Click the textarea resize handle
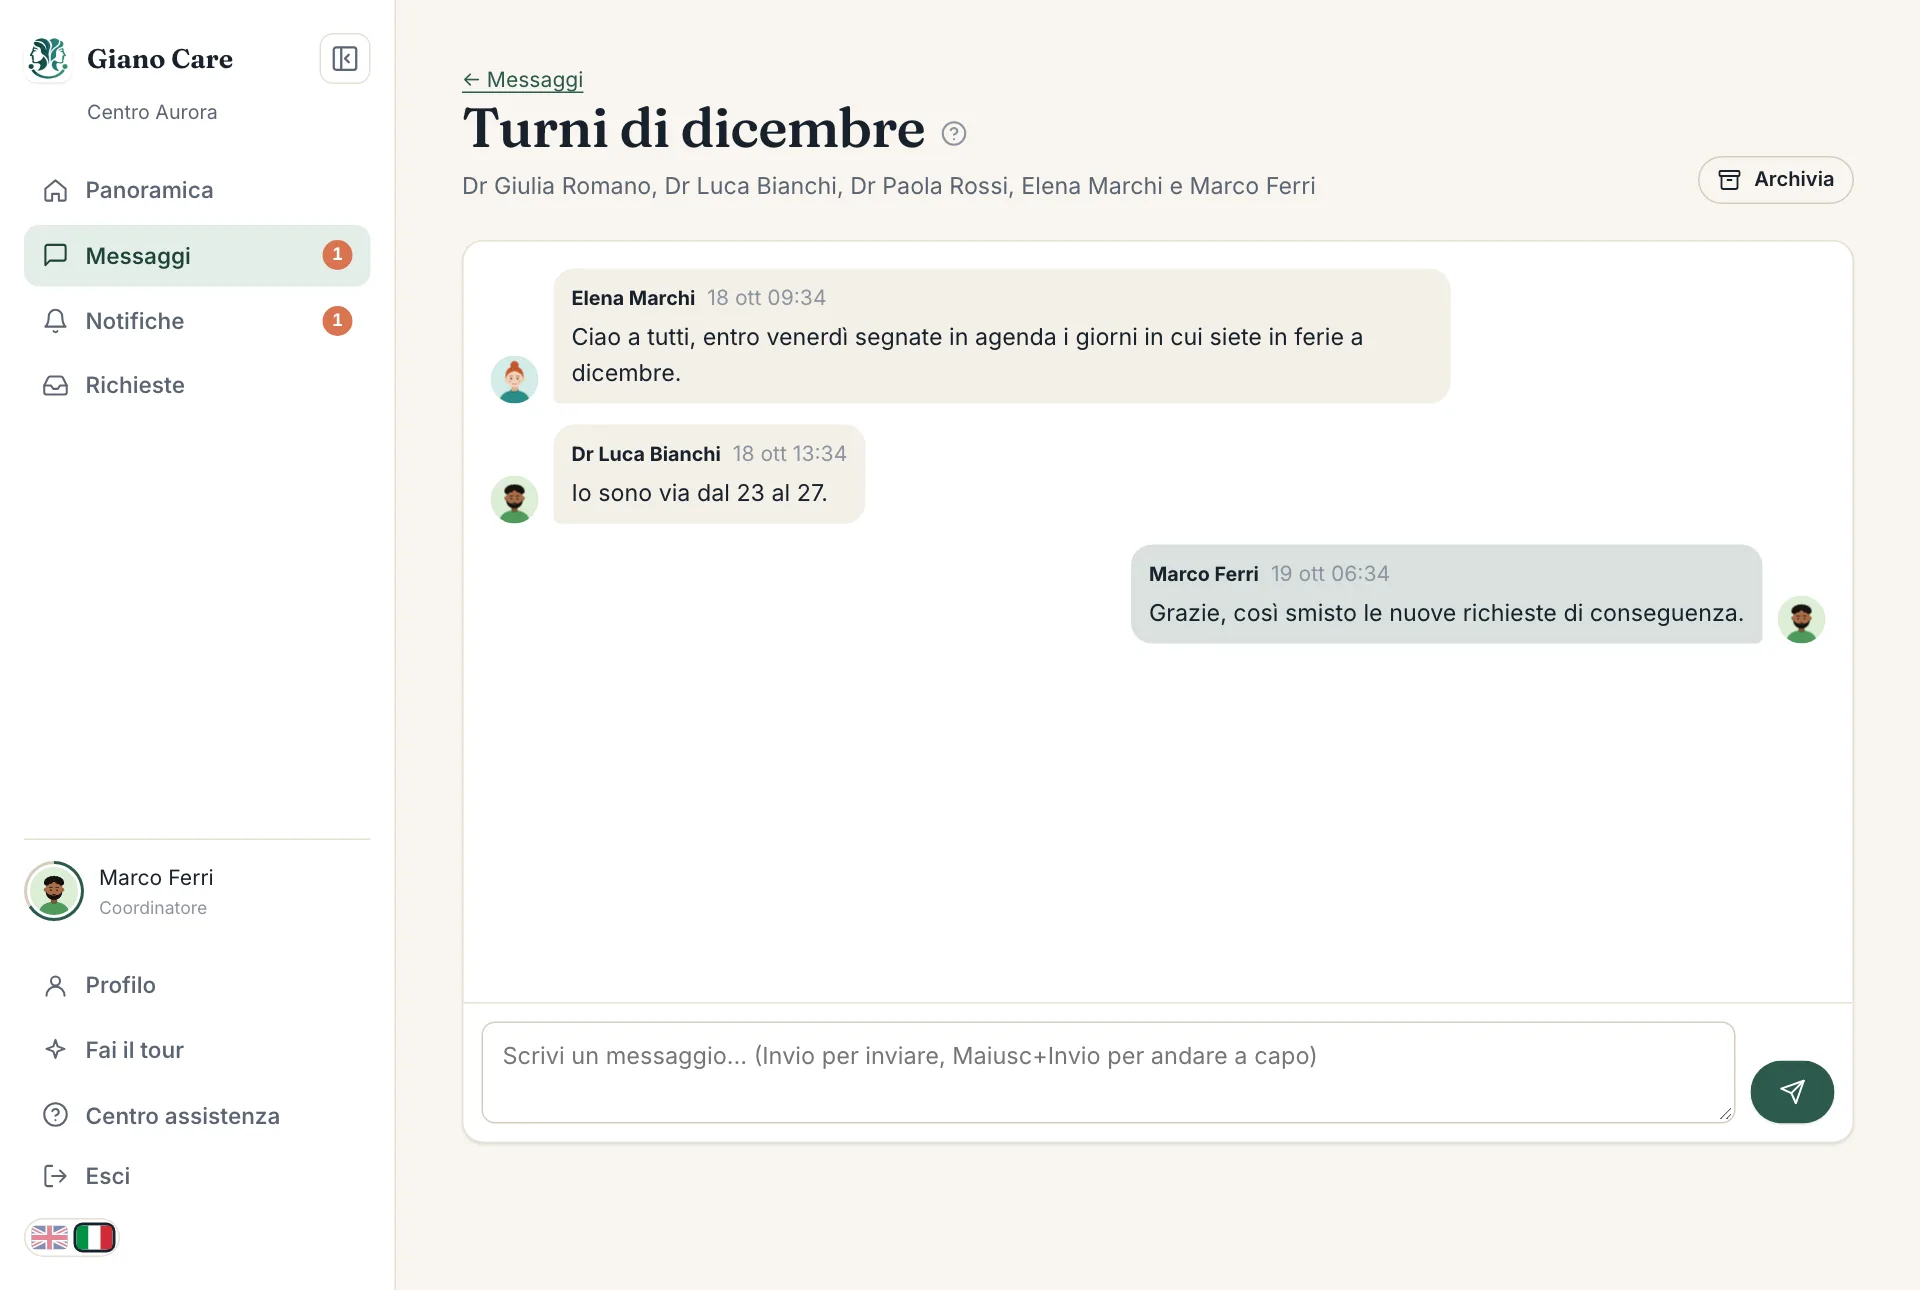Screen dimensions: 1920x1290 pos(1725,1113)
